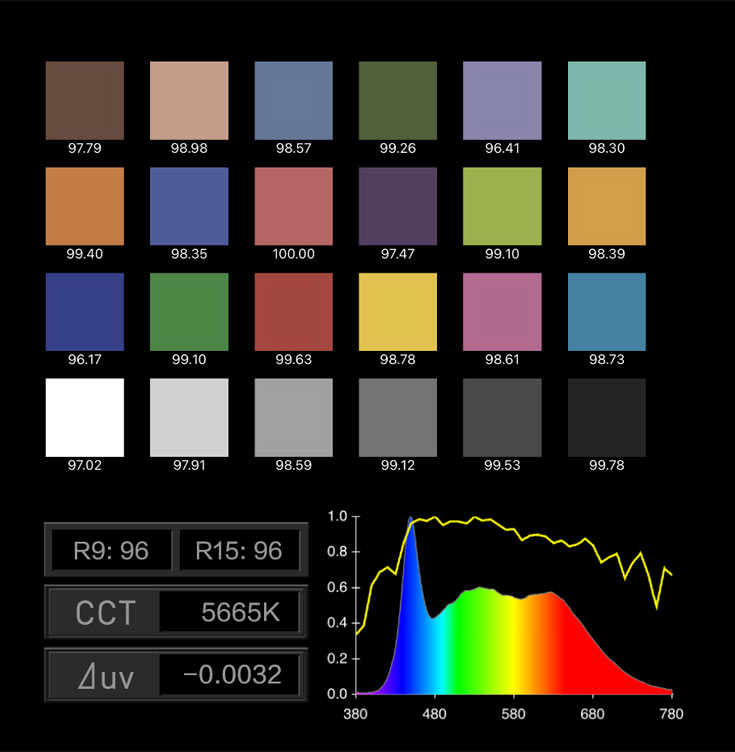Screen dimensions: 735x752
Task: Click the R15: 96 readout box
Action: (238, 550)
